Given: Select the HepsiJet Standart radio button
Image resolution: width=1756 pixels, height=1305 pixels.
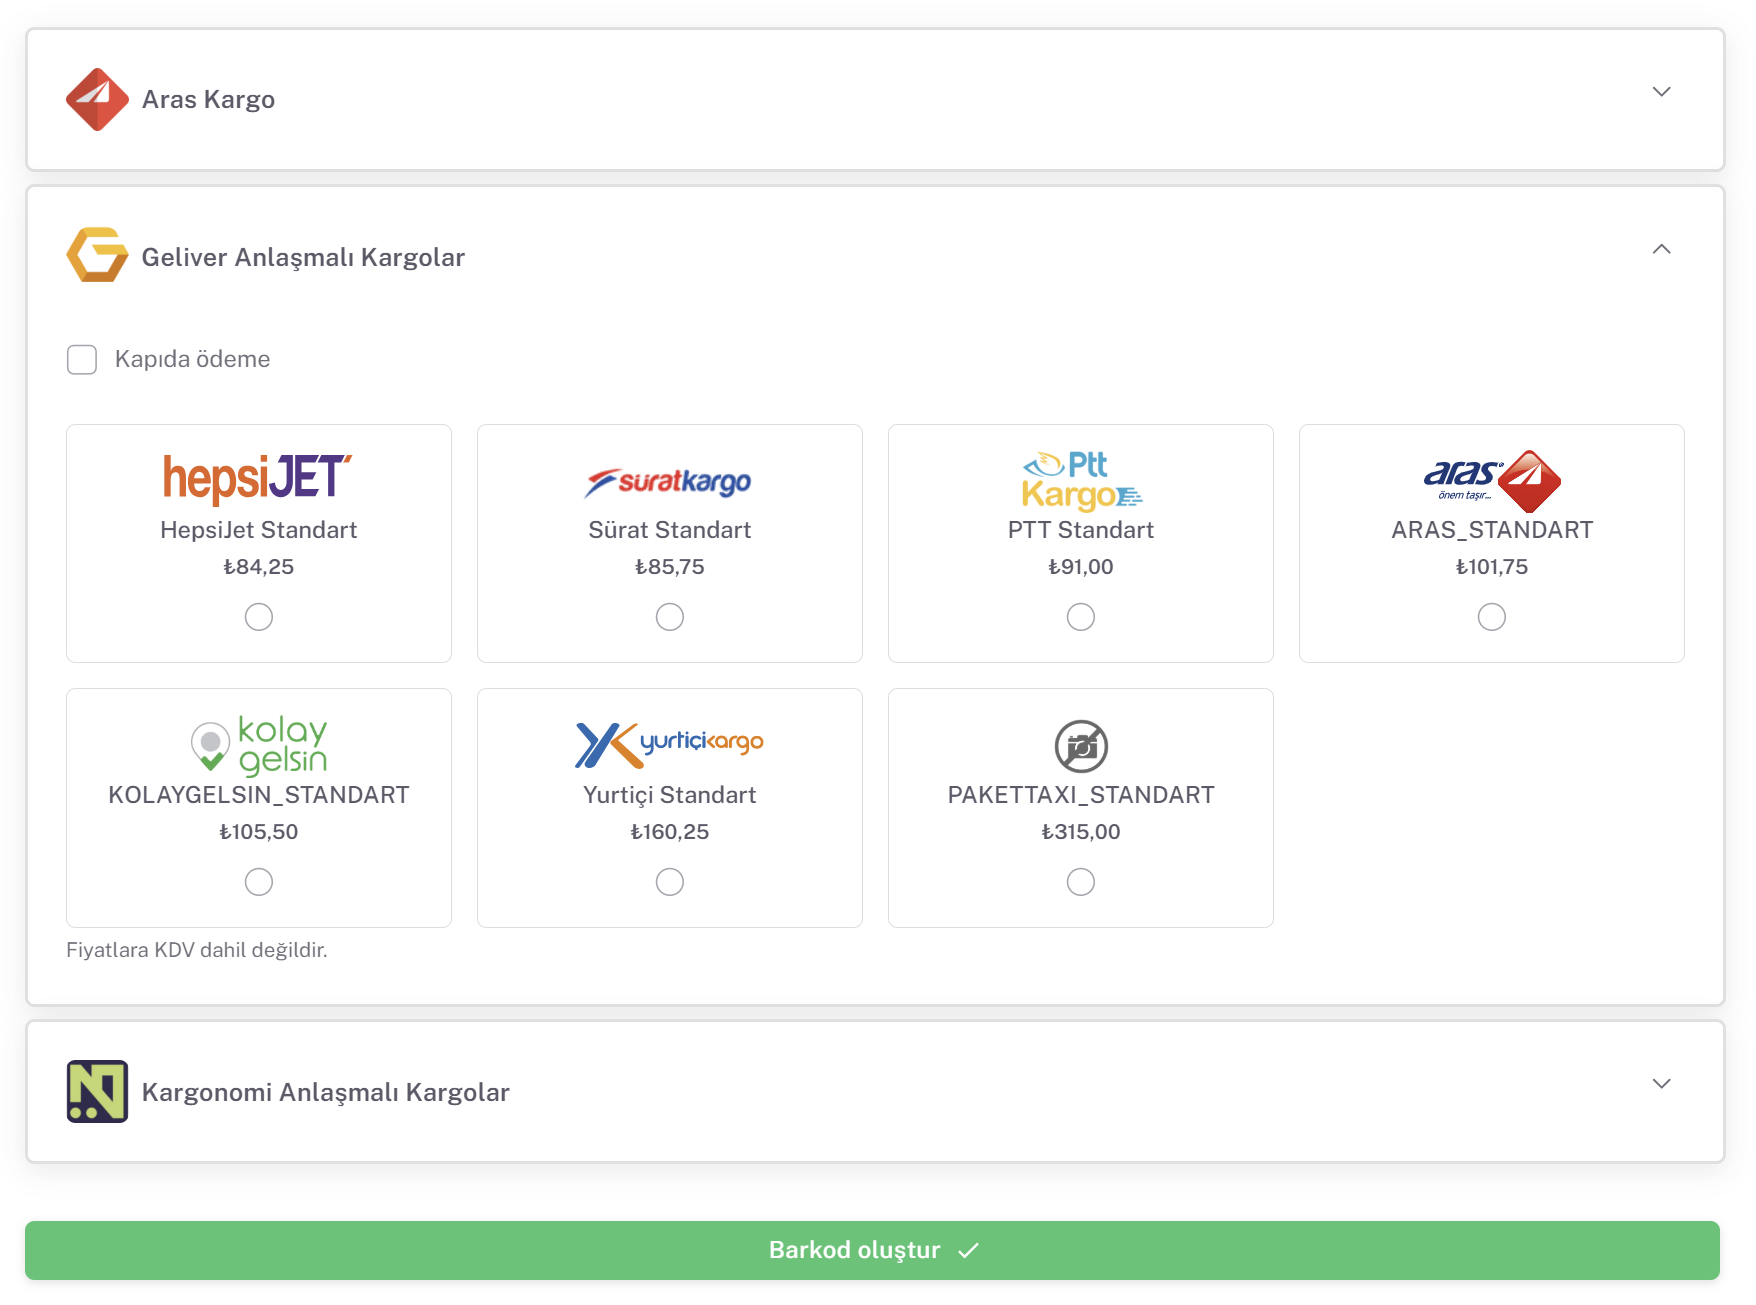Looking at the screenshot, I should pyautogui.click(x=259, y=617).
